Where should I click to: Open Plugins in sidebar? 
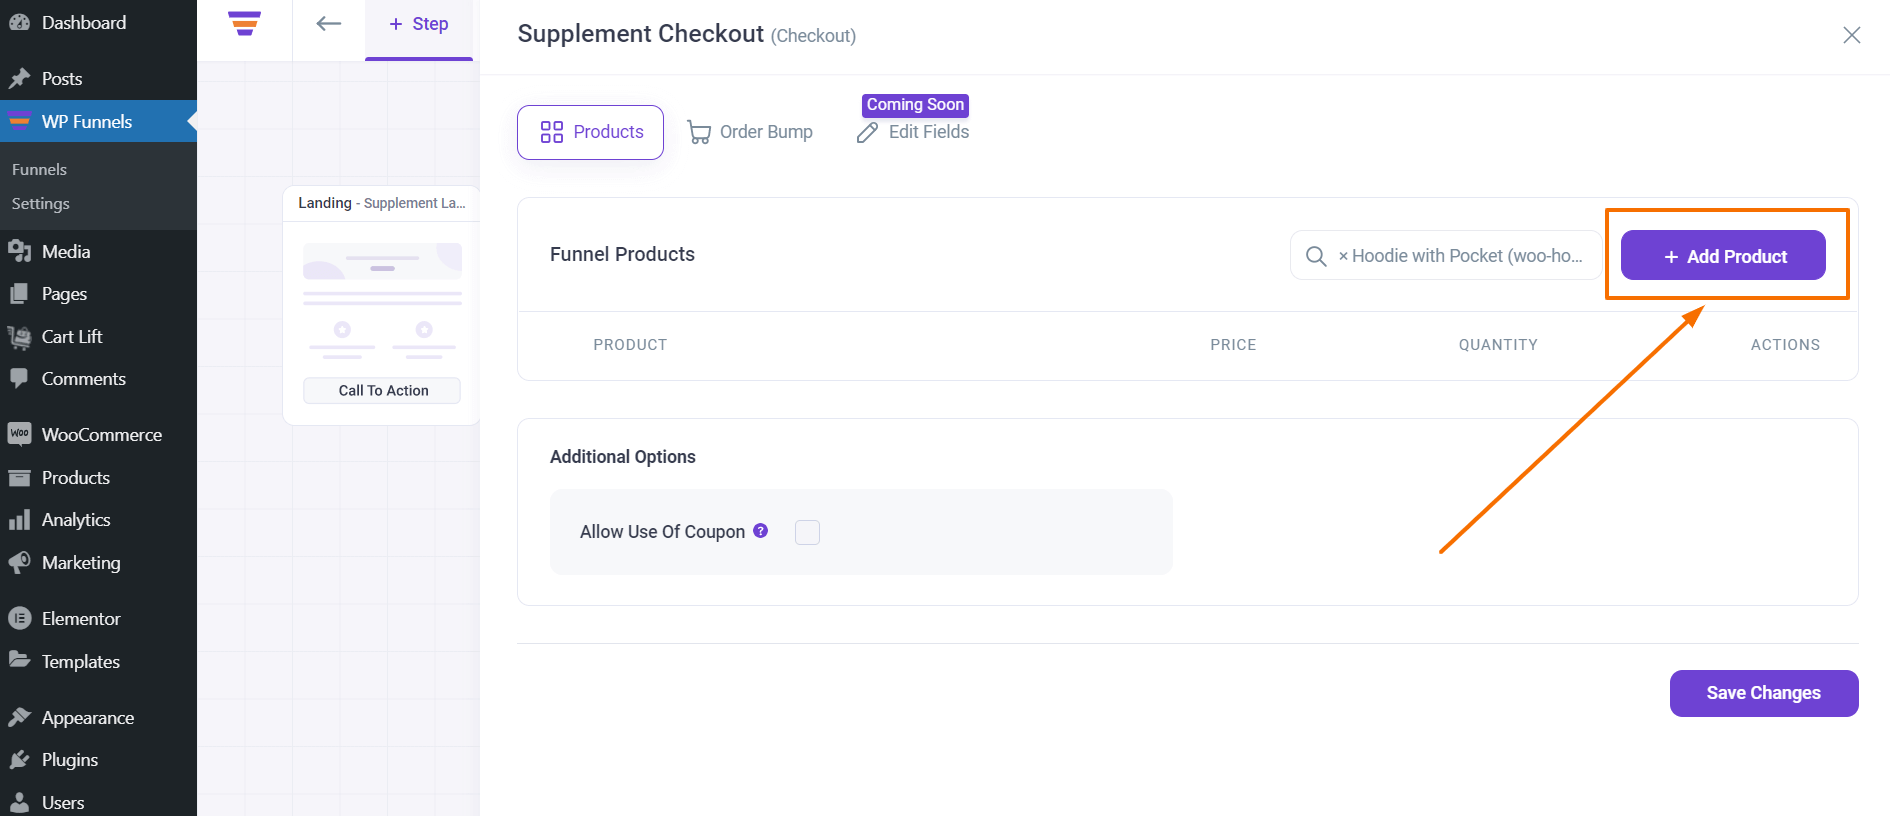[x=70, y=759]
